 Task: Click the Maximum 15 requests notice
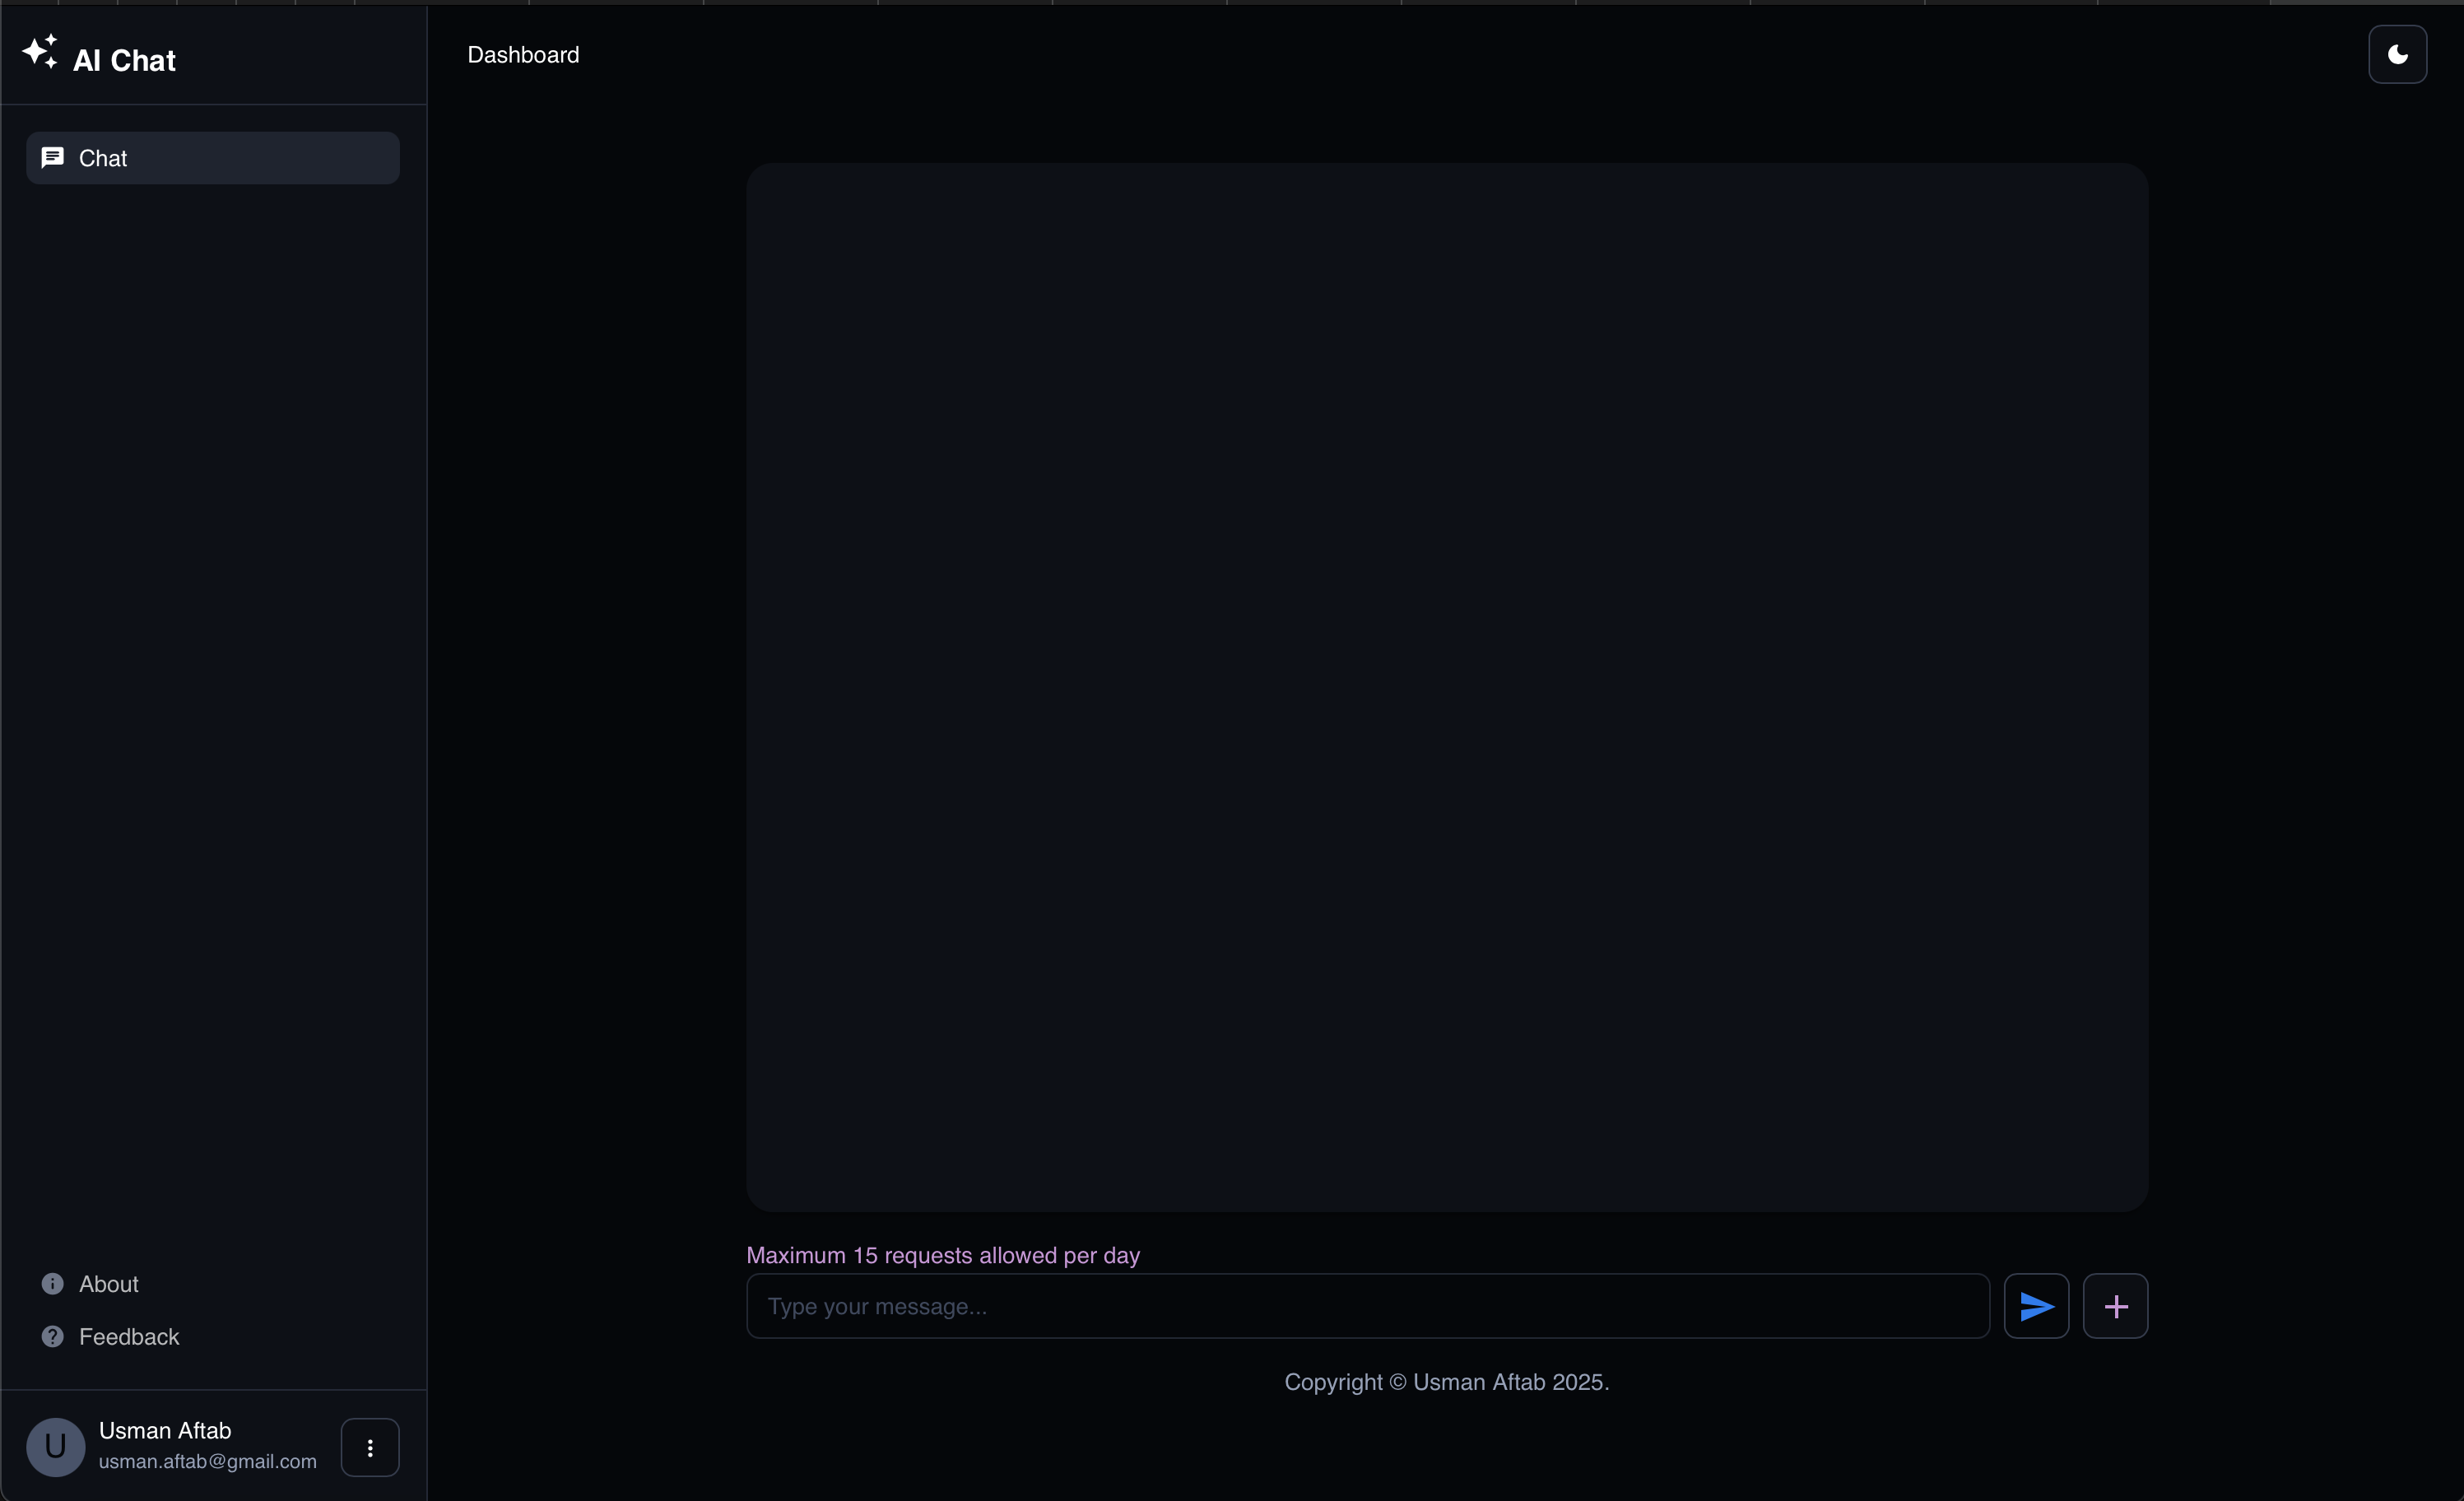[x=942, y=1255]
